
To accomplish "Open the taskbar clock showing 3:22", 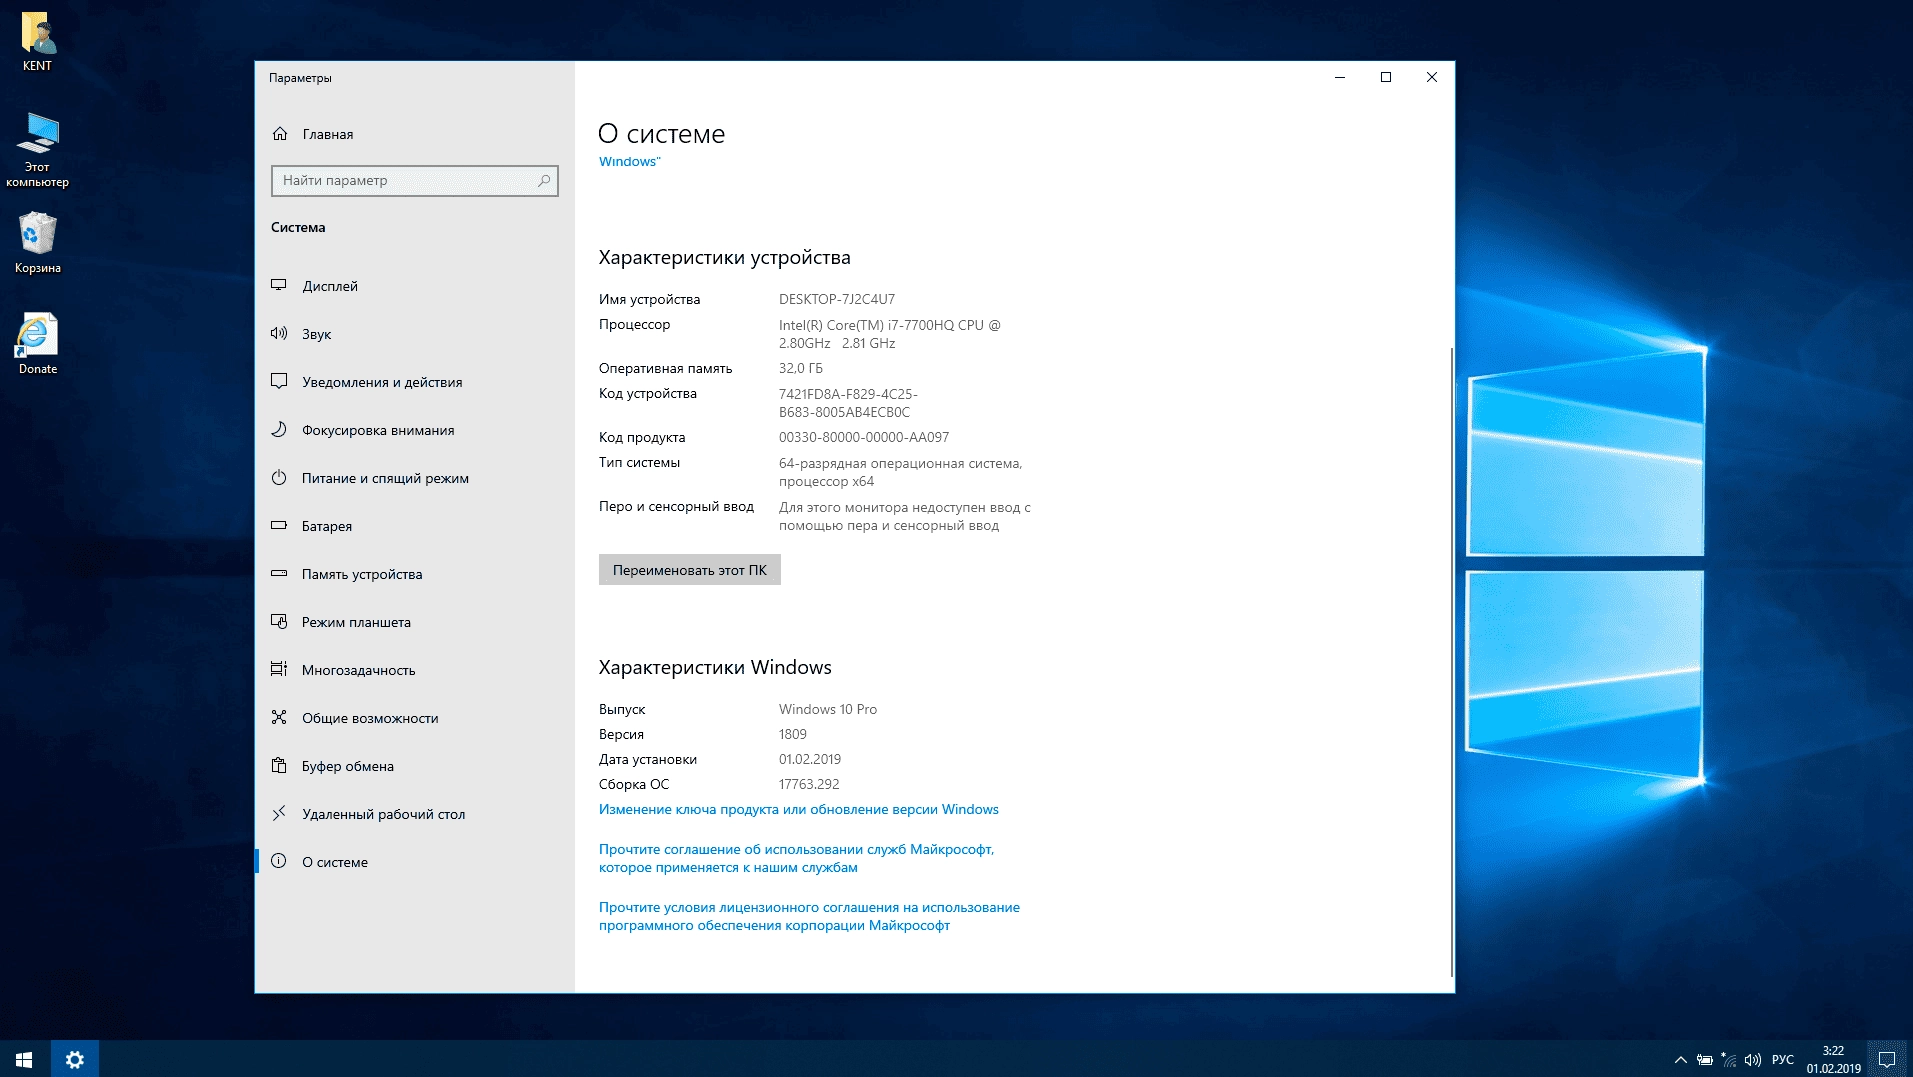I will [x=1833, y=1059].
